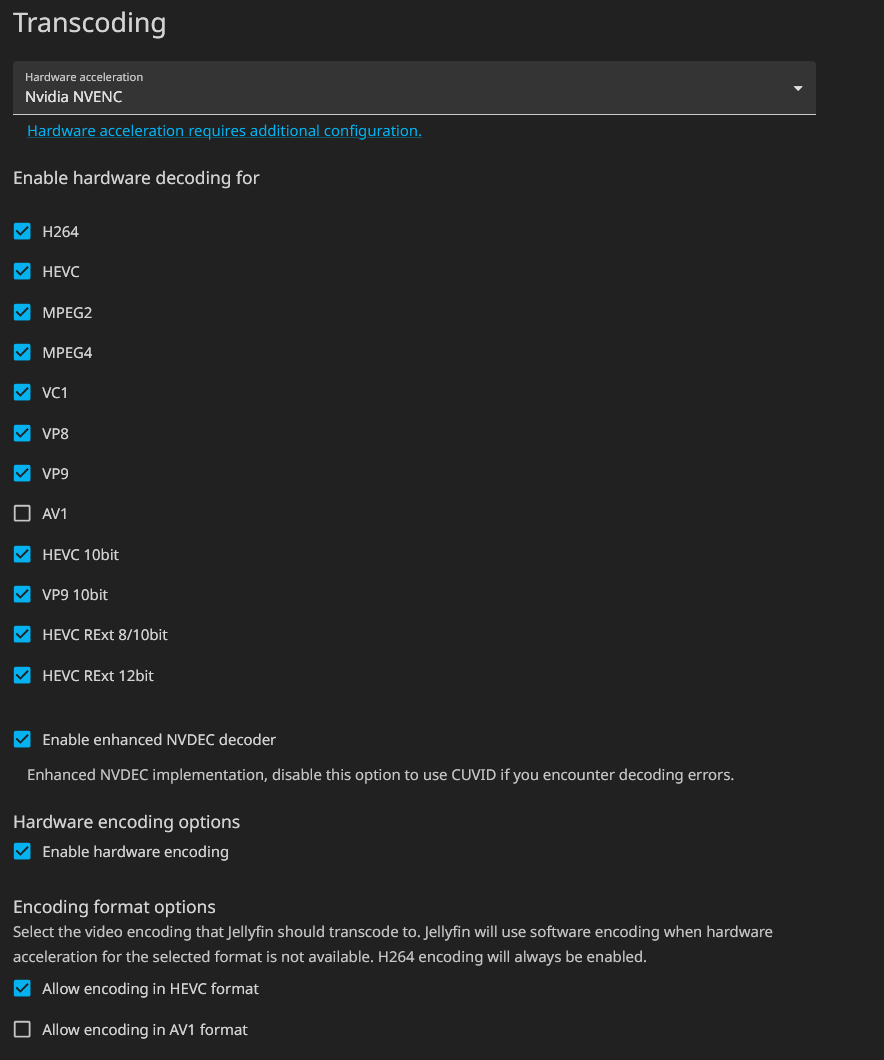
Task: Allow encoding in AV1 format
Action: (22, 1029)
